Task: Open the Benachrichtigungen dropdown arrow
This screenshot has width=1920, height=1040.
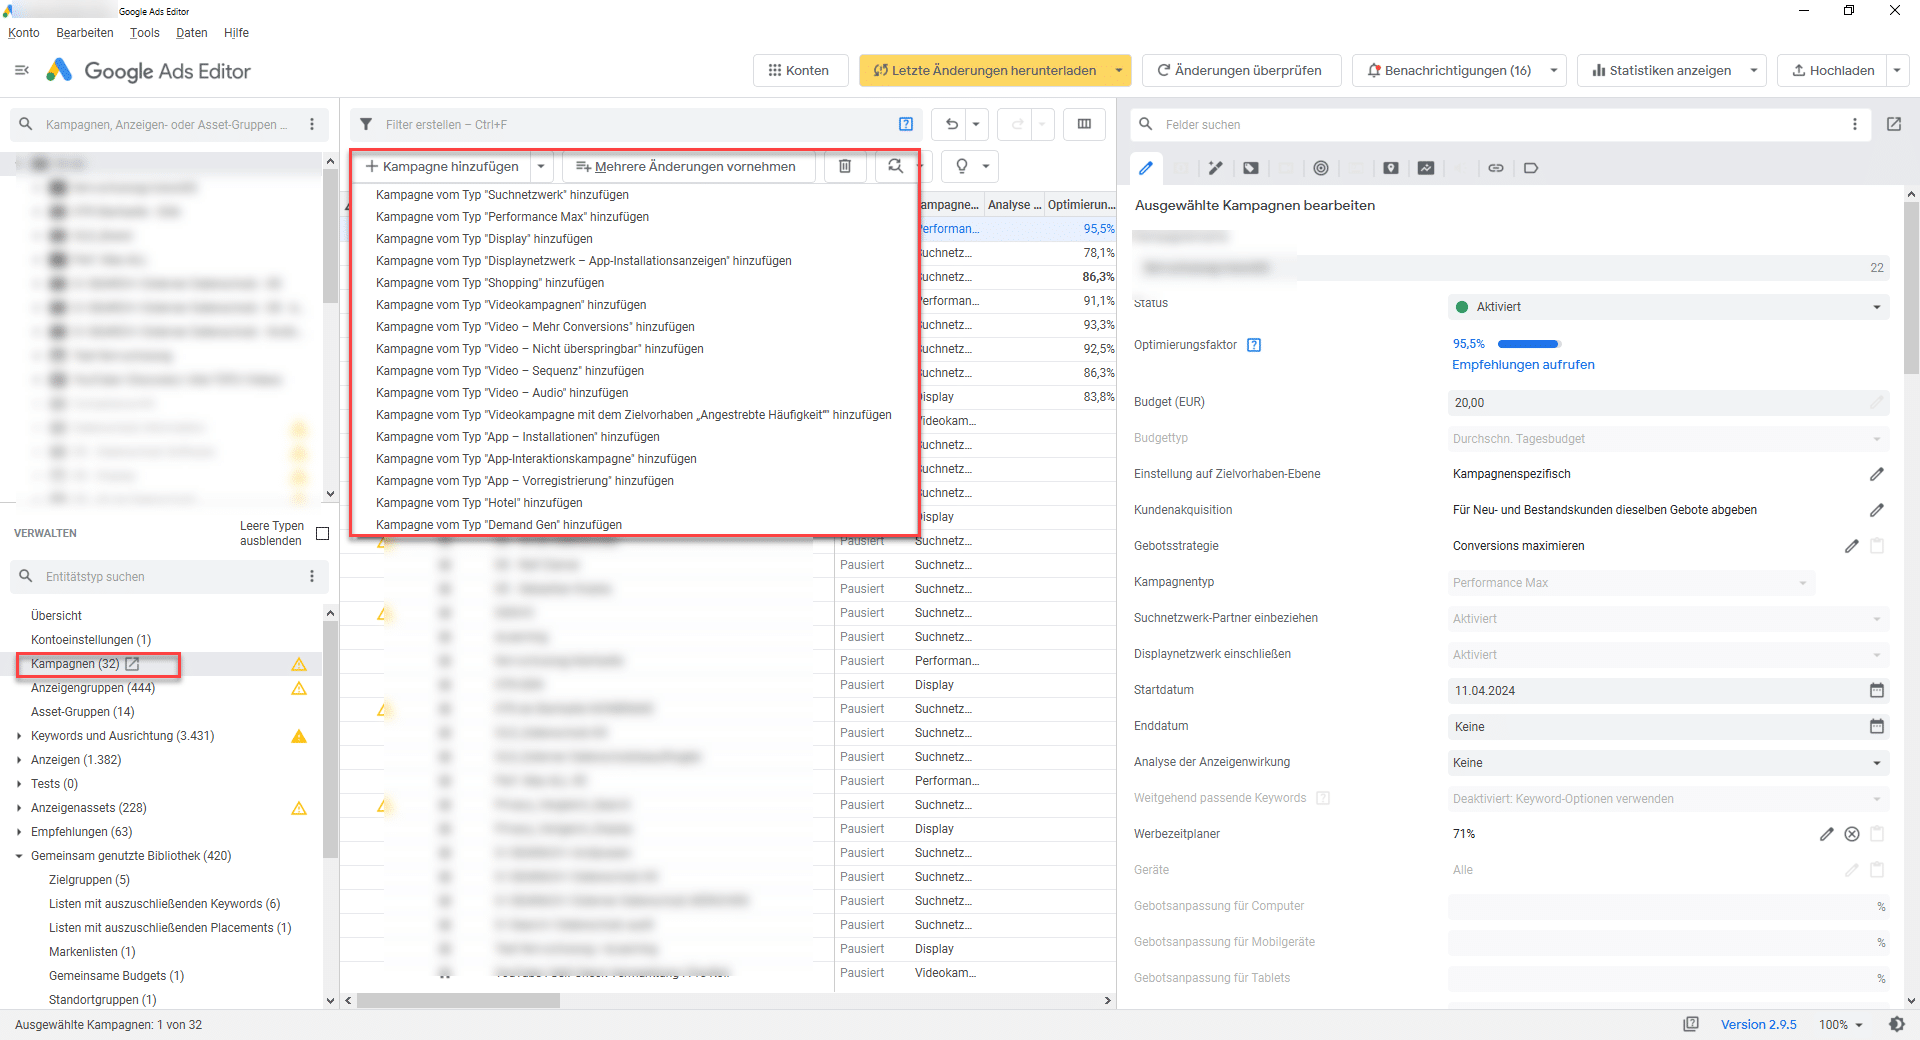Action: point(1554,70)
